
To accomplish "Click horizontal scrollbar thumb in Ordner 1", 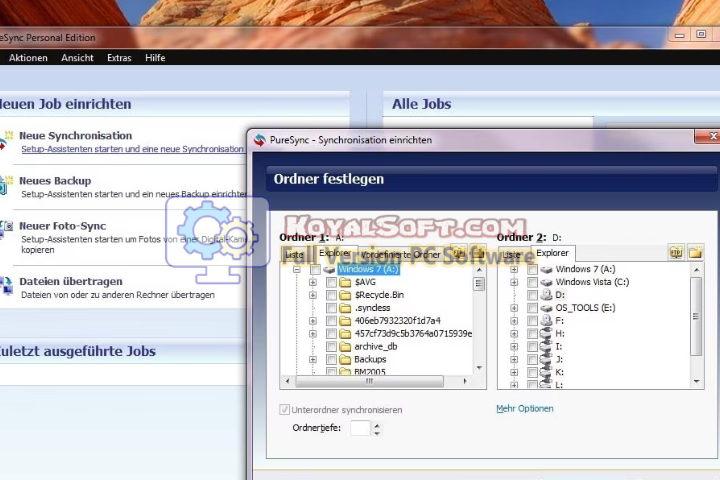I will [x=370, y=381].
